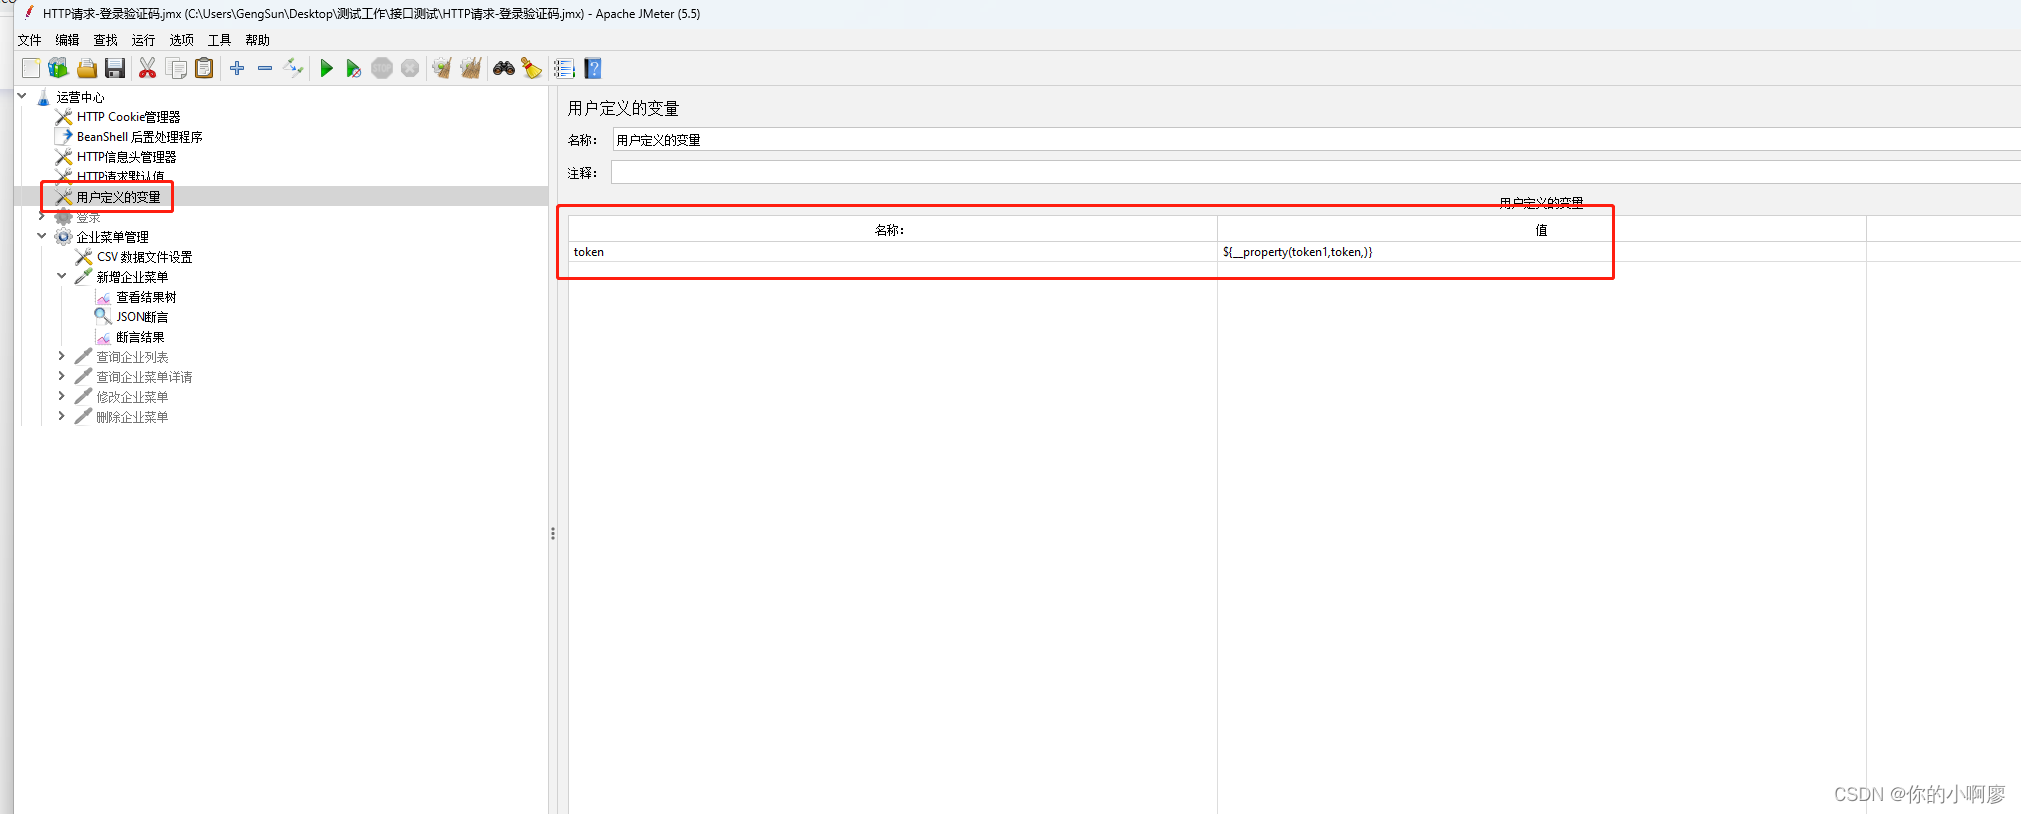The width and height of the screenshot is (2021, 814).
Task: Select HTTP信息头管理器 in the tree
Action: click(x=126, y=157)
